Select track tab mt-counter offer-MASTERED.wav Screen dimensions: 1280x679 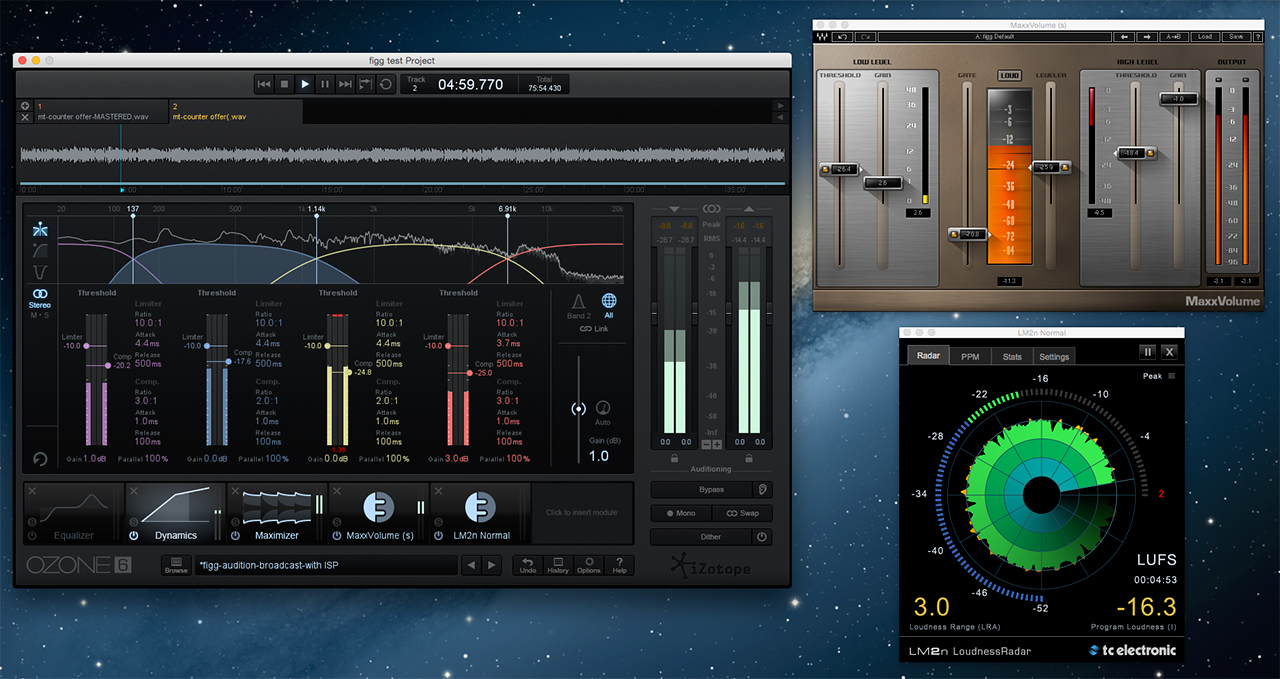coord(99,111)
